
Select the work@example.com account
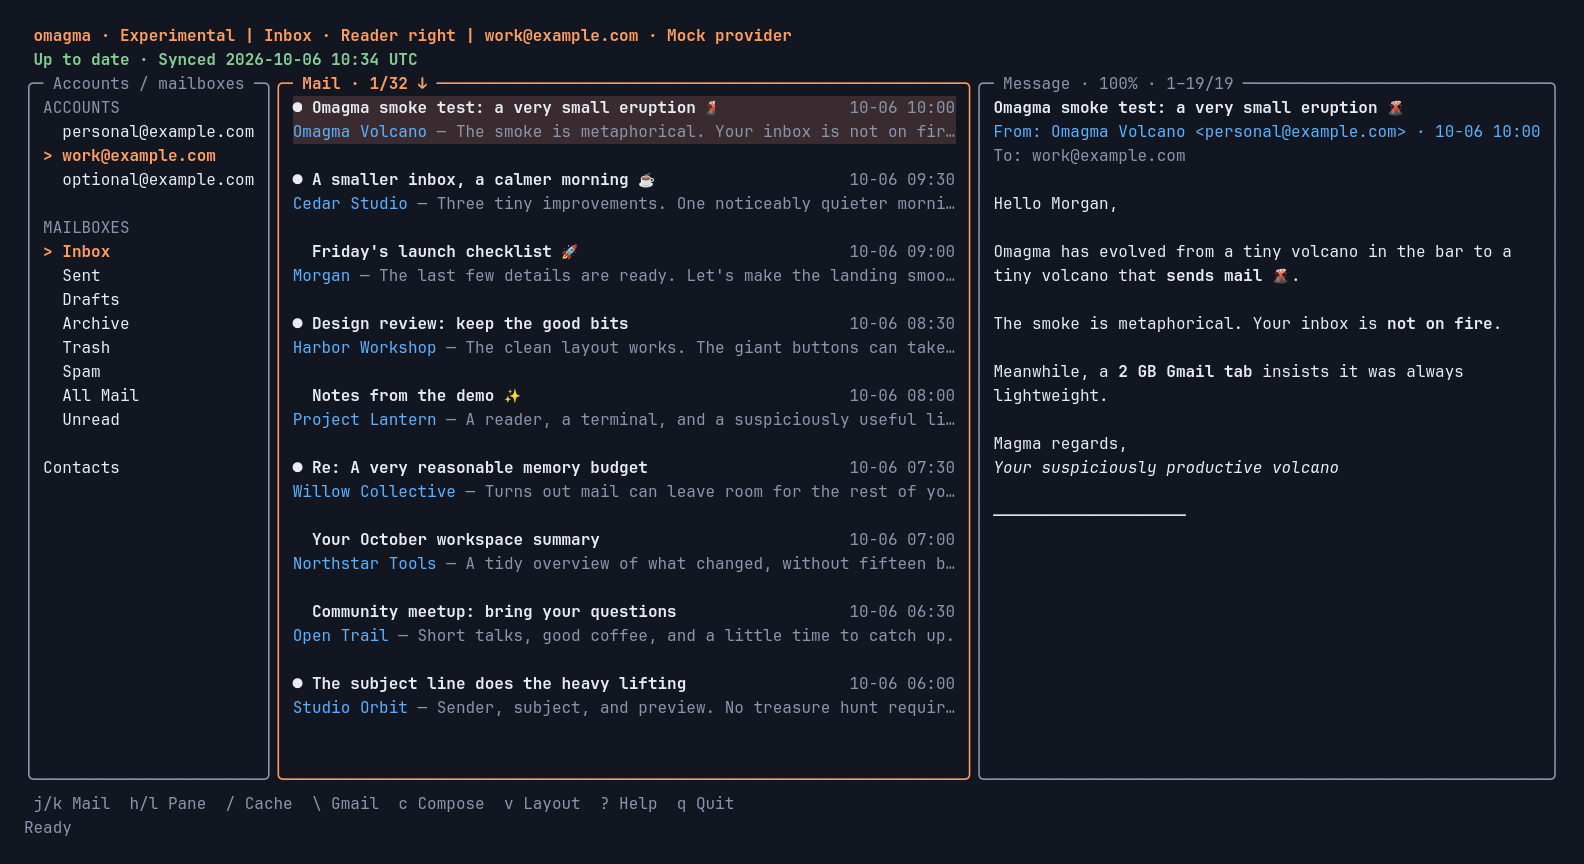pyautogui.click(x=139, y=156)
